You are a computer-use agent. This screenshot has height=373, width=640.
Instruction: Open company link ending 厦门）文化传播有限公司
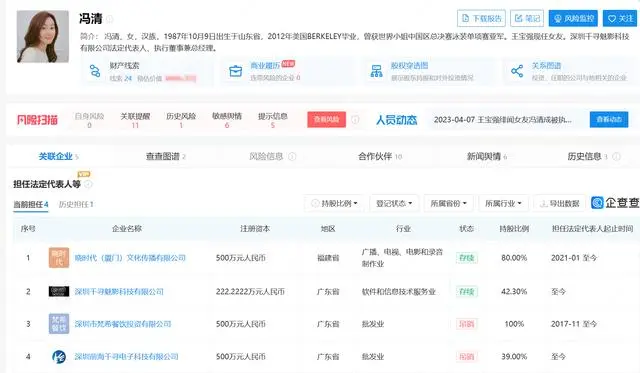point(130,258)
